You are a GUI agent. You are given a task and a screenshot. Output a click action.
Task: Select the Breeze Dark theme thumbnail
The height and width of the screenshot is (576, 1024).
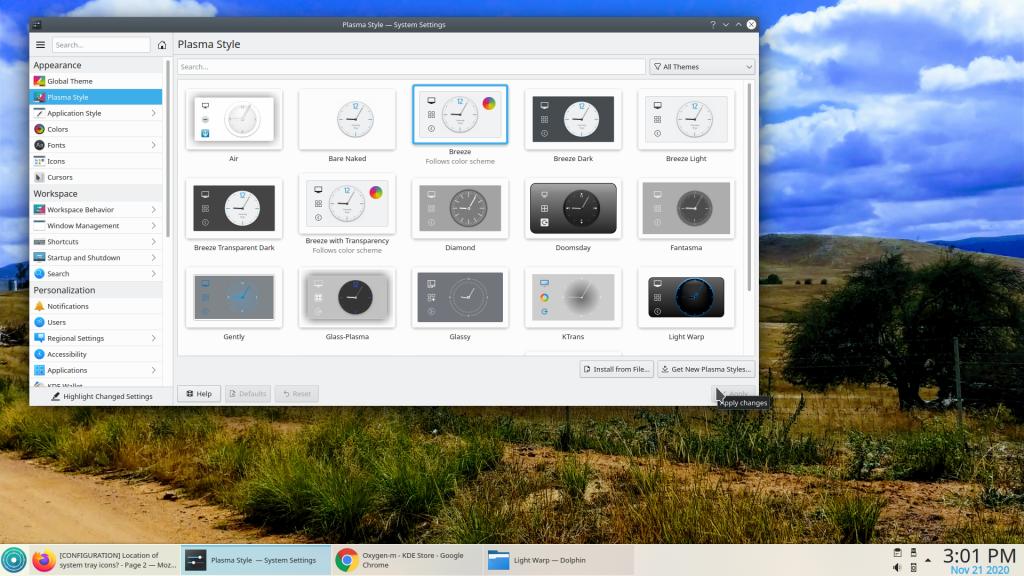572,121
